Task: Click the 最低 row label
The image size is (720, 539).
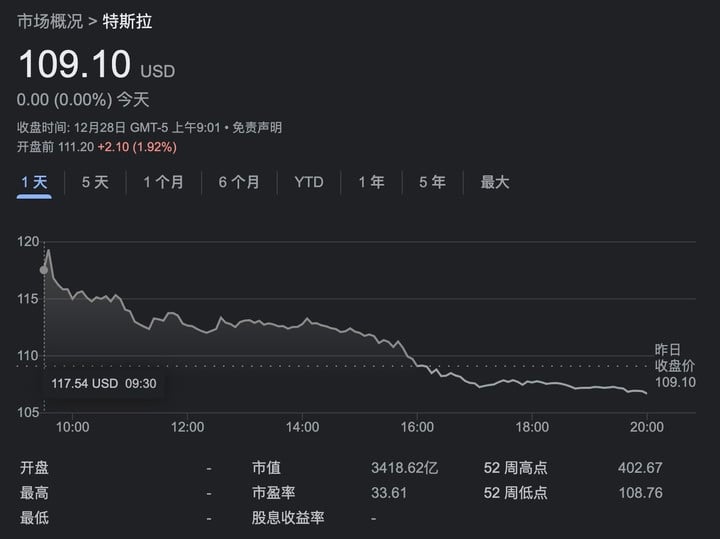Action: 34,518
